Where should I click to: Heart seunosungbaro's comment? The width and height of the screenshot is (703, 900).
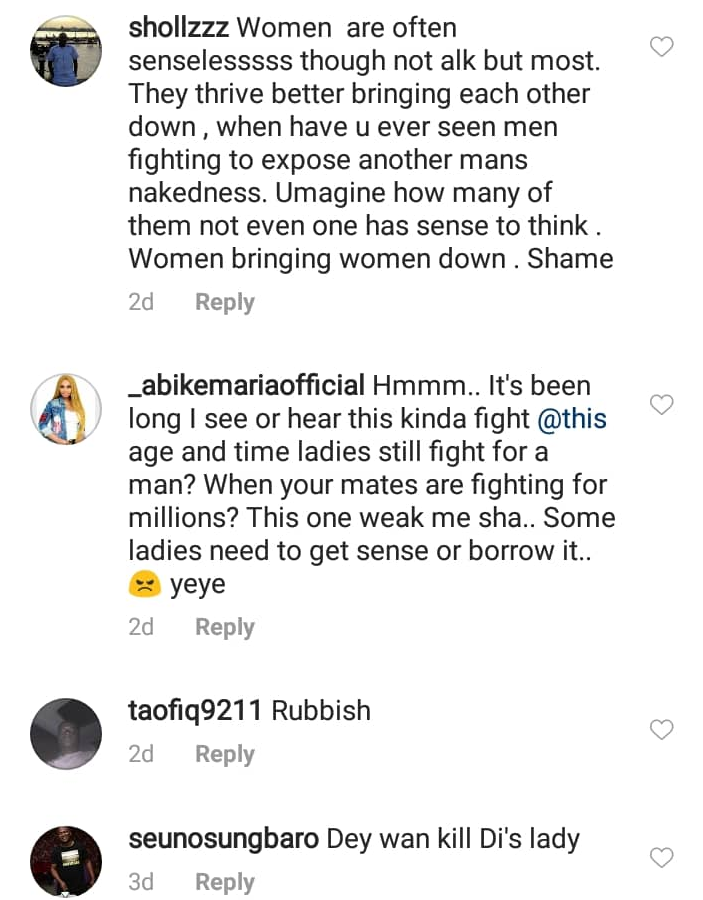click(662, 856)
